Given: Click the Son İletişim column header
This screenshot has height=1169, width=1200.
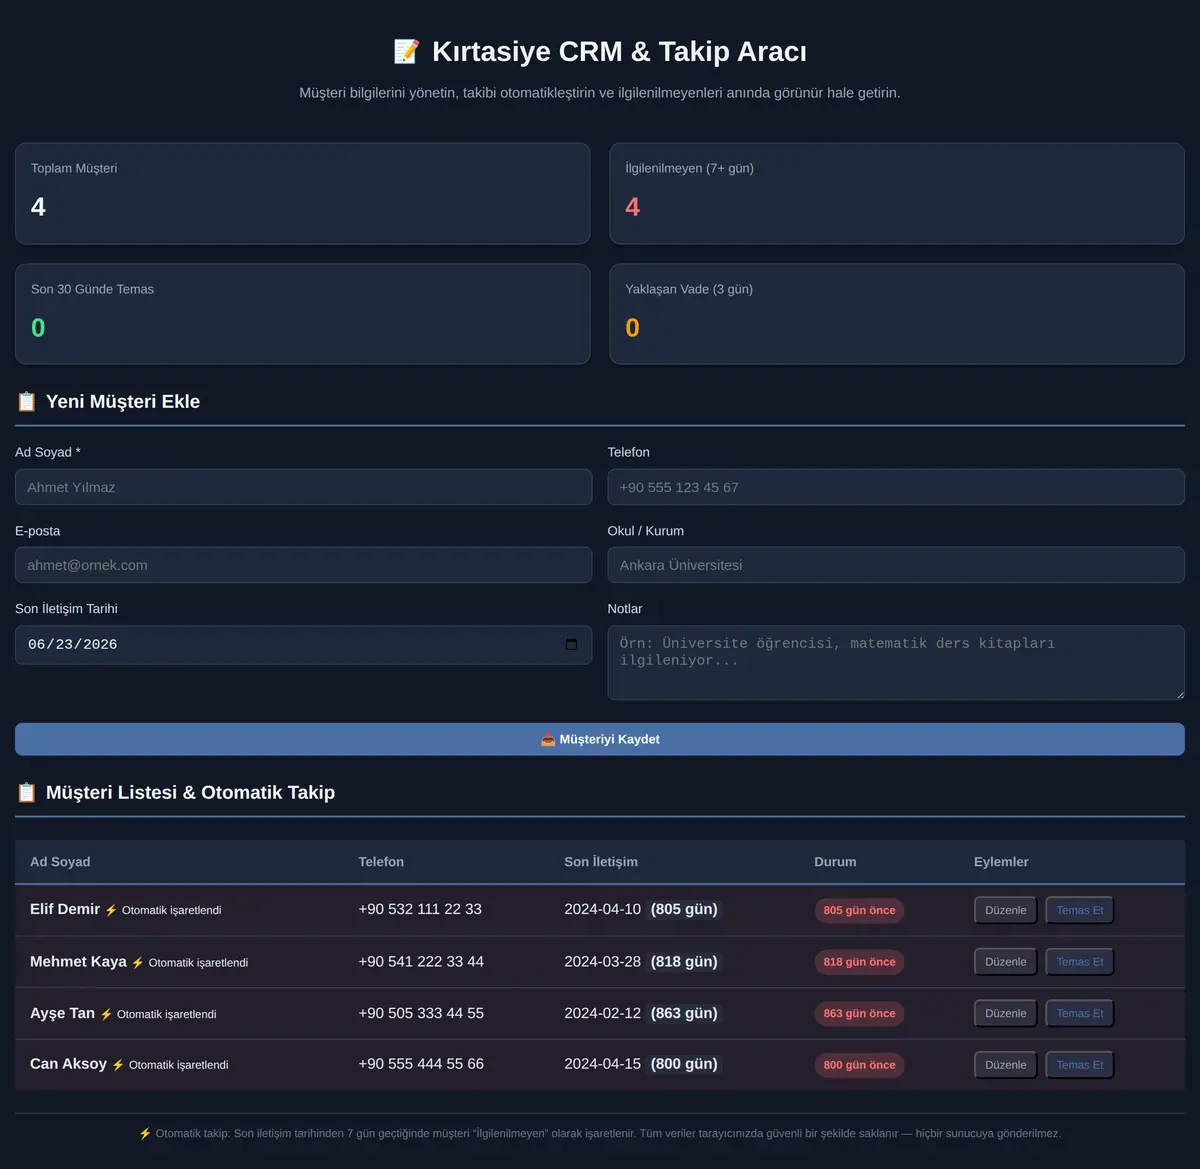Looking at the screenshot, I should coord(601,862).
